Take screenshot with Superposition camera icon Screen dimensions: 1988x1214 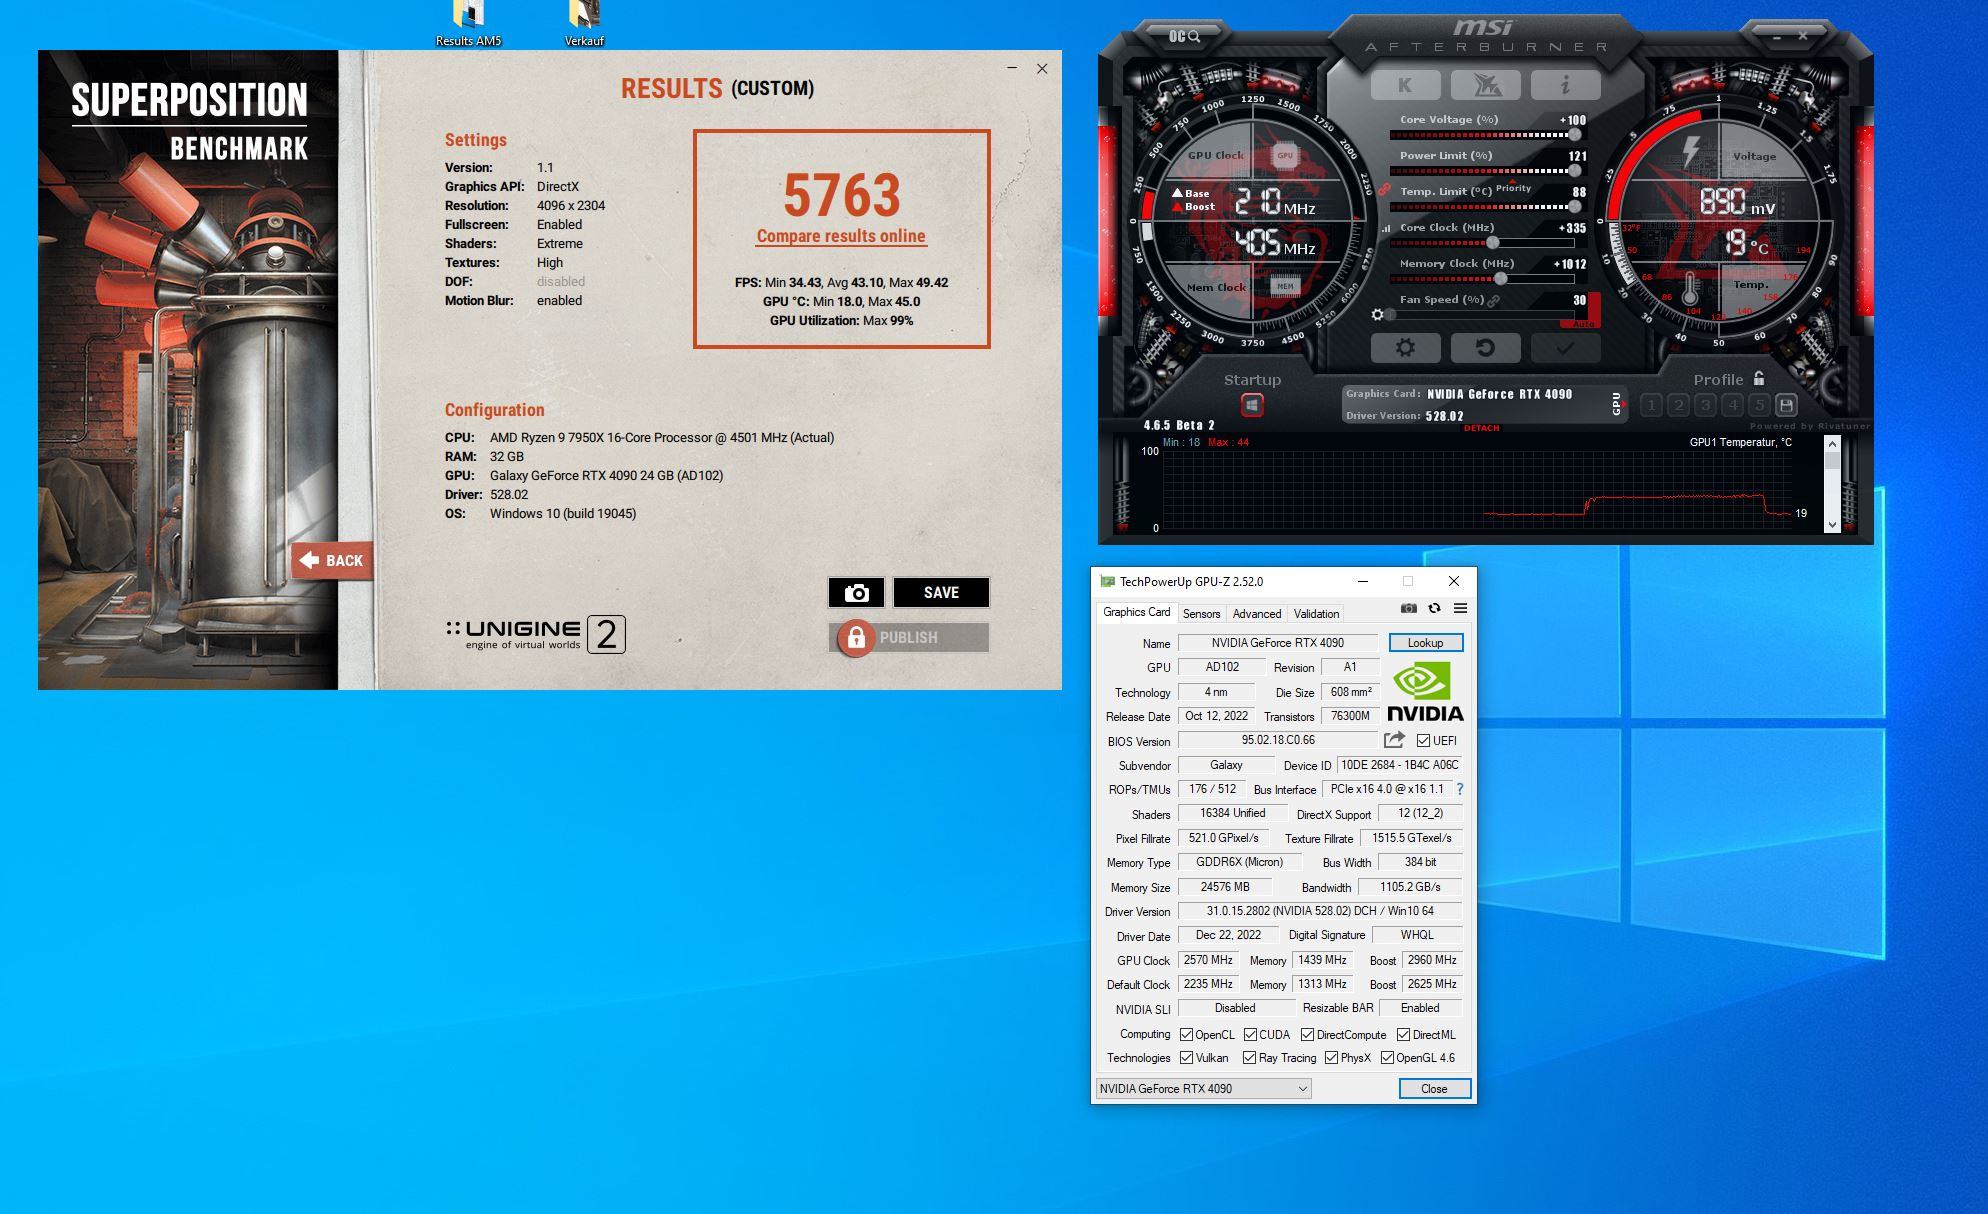tap(856, 593)
